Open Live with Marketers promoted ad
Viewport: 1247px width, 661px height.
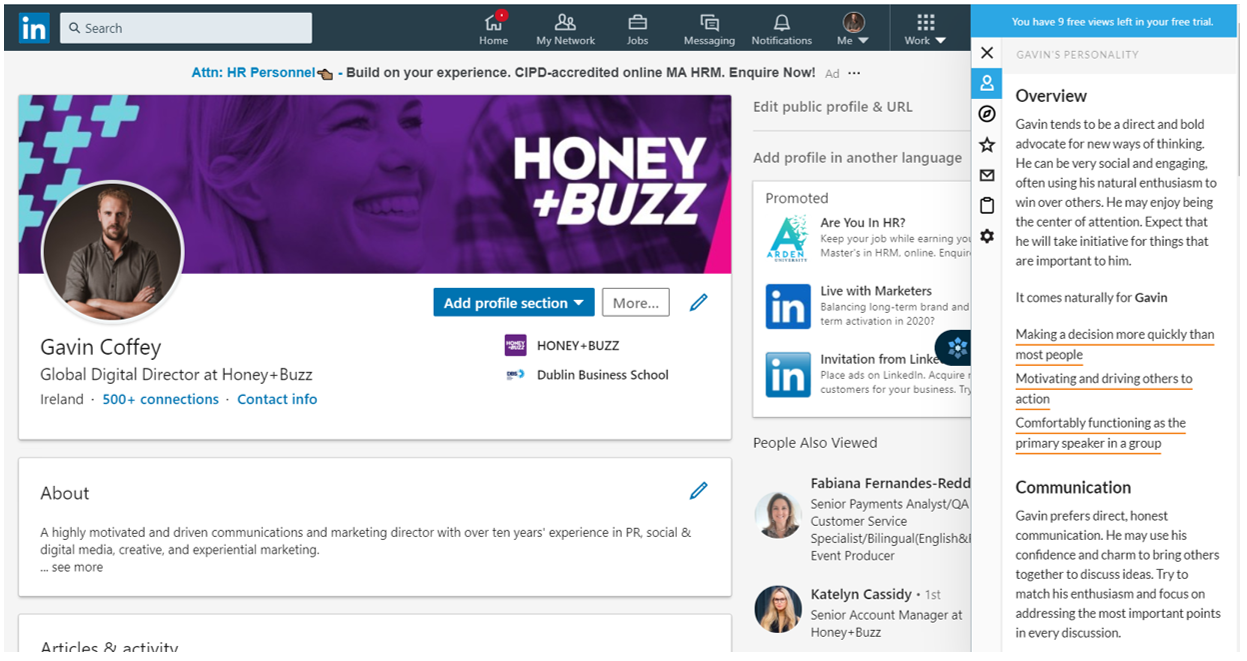point(876,291)
